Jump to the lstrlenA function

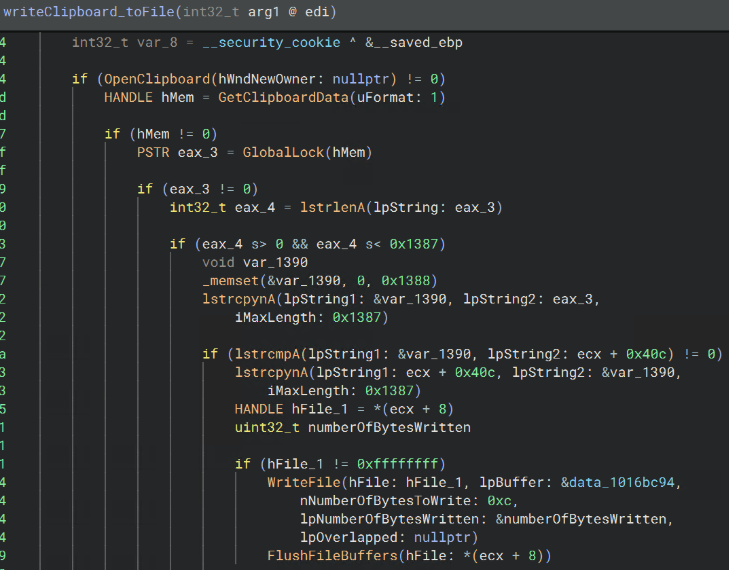(x=332, y=207)
